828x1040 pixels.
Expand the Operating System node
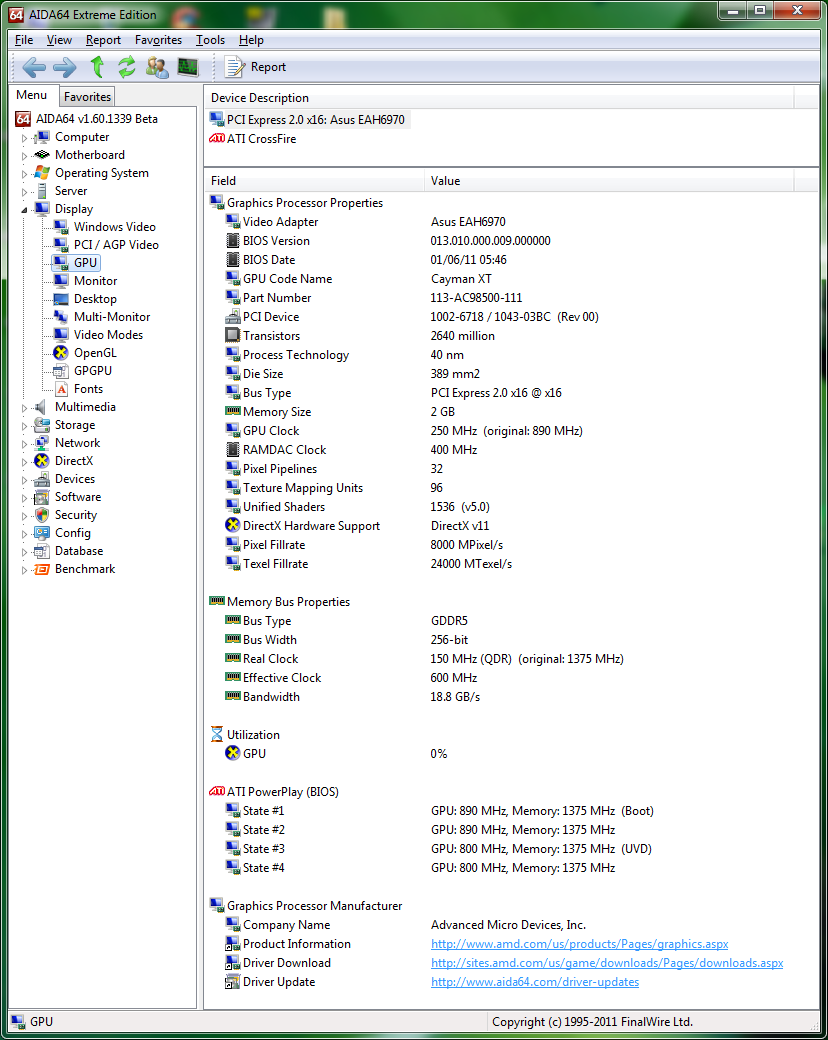pos(25,174)
